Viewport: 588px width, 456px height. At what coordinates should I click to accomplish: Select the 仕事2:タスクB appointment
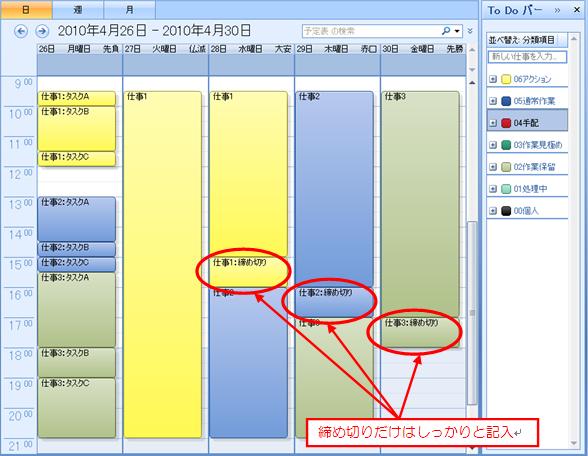click(76, 249)
